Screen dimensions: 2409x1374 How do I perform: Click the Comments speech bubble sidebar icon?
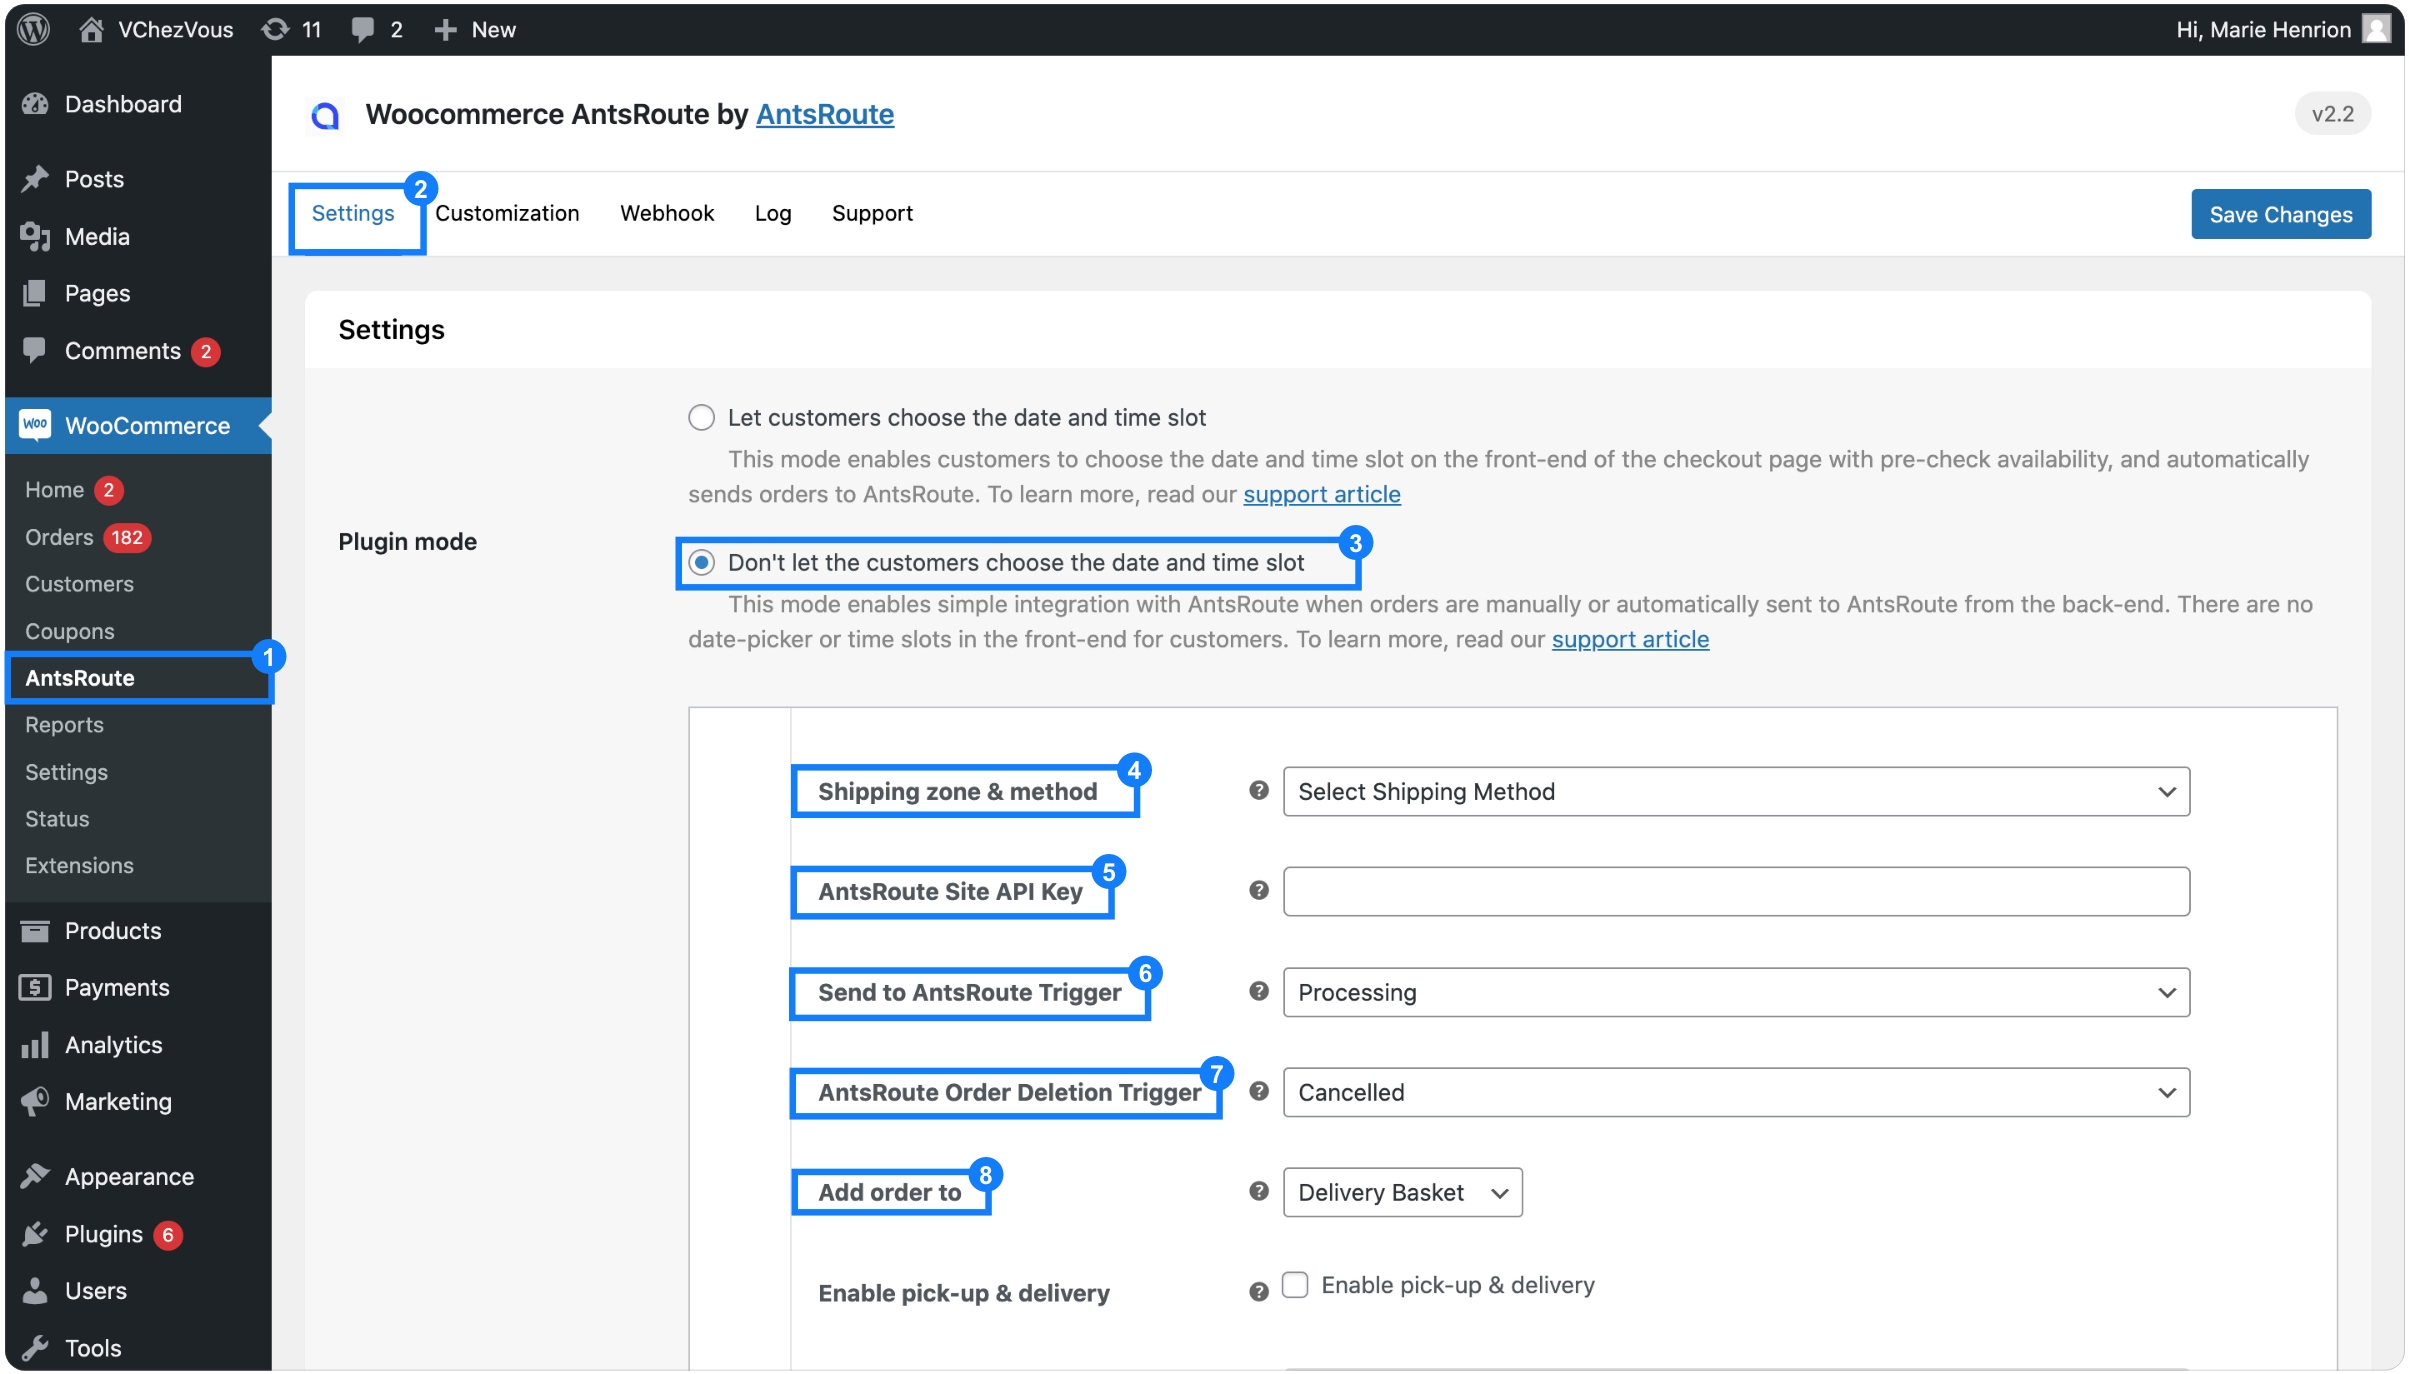(x=35, y=350)
